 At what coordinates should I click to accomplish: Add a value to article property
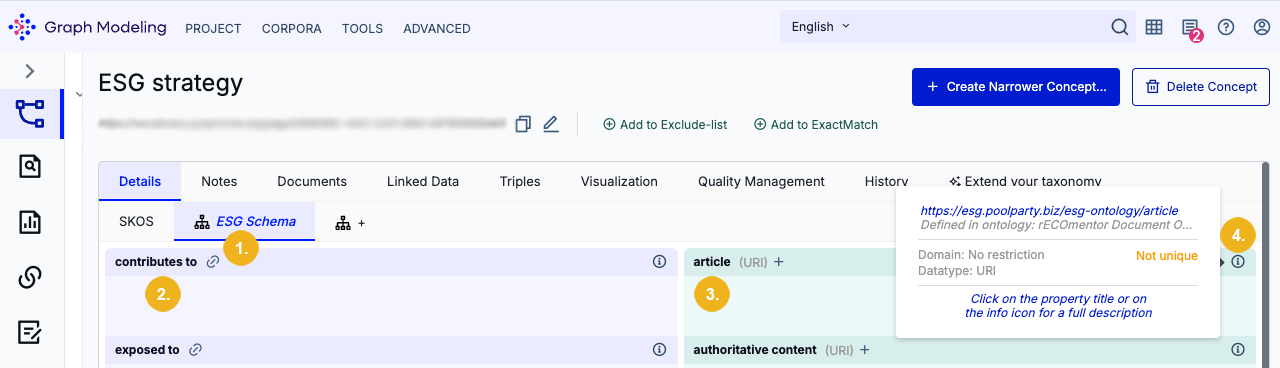click(x=778, y=262)
